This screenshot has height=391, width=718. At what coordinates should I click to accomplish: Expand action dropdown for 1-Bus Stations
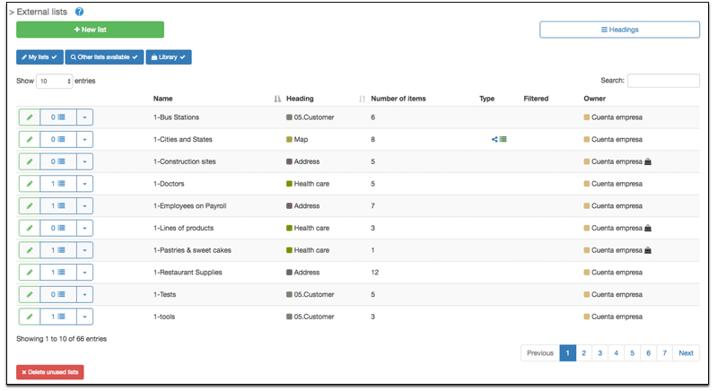85,117
